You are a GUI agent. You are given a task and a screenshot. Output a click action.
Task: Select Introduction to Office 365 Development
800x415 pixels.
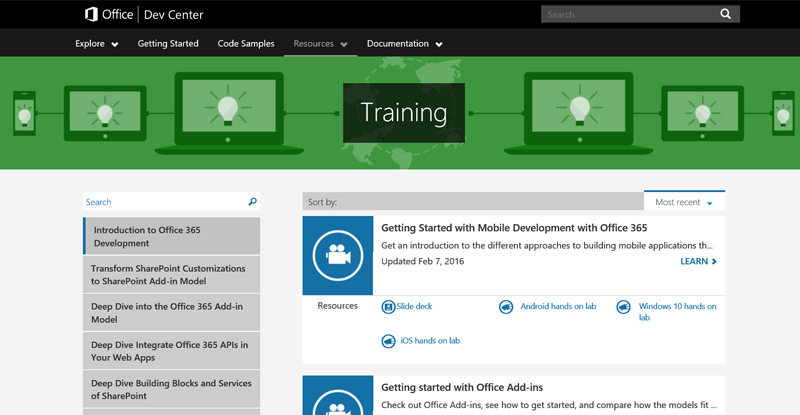pyautogui.click(x=171, y=236)
